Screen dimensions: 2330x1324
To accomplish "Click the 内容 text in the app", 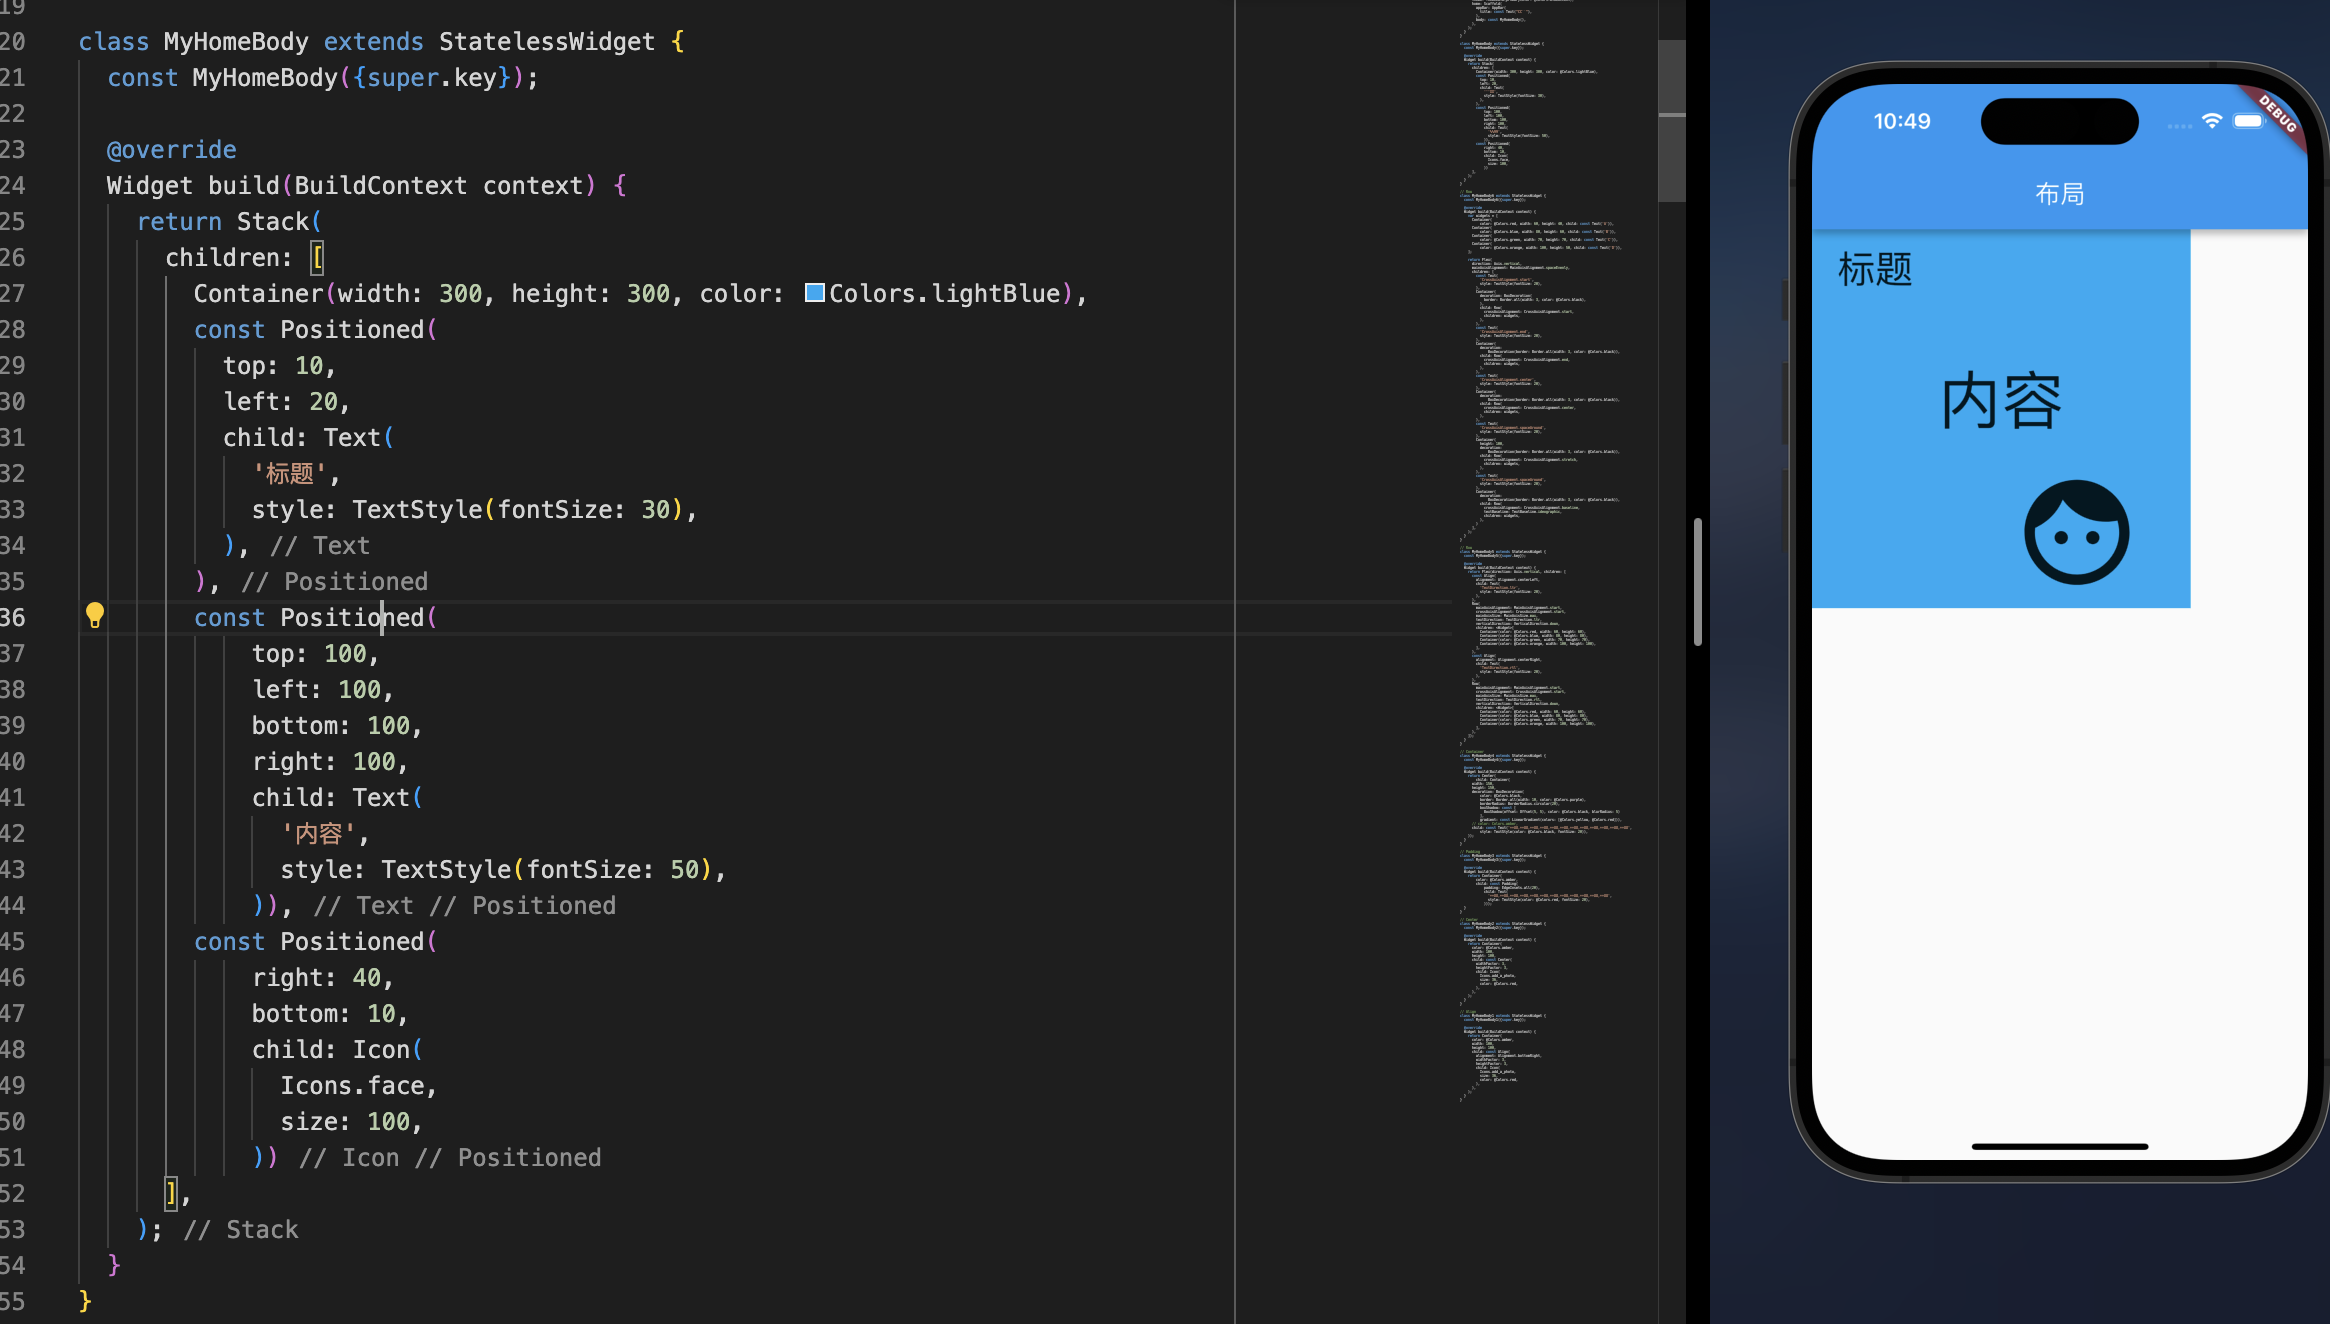I will pyautogui.click(x=2001, y=401).
